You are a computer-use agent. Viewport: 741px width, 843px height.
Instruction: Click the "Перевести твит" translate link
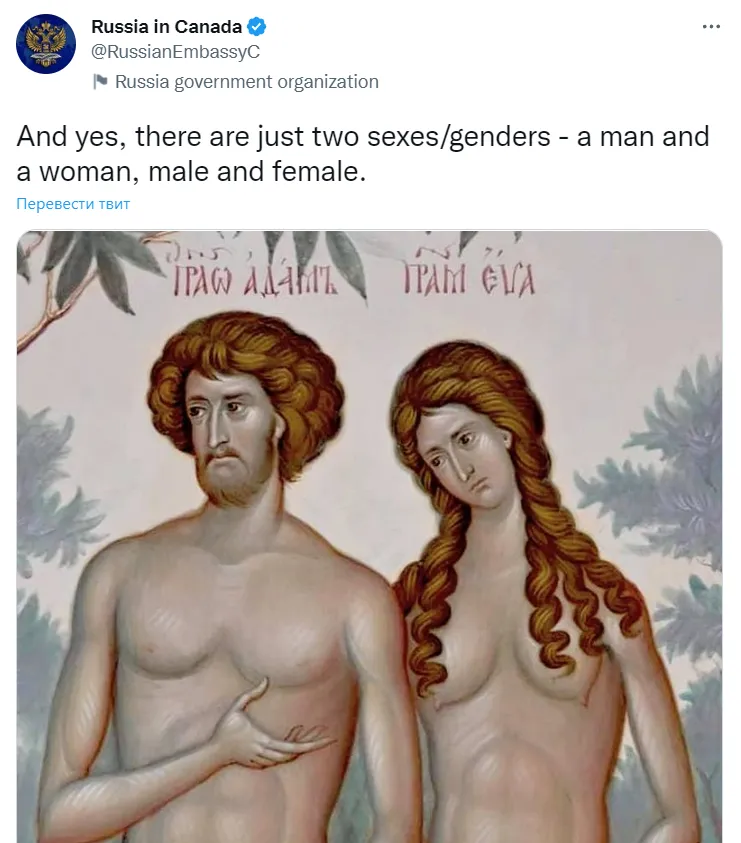pos(73,204)
